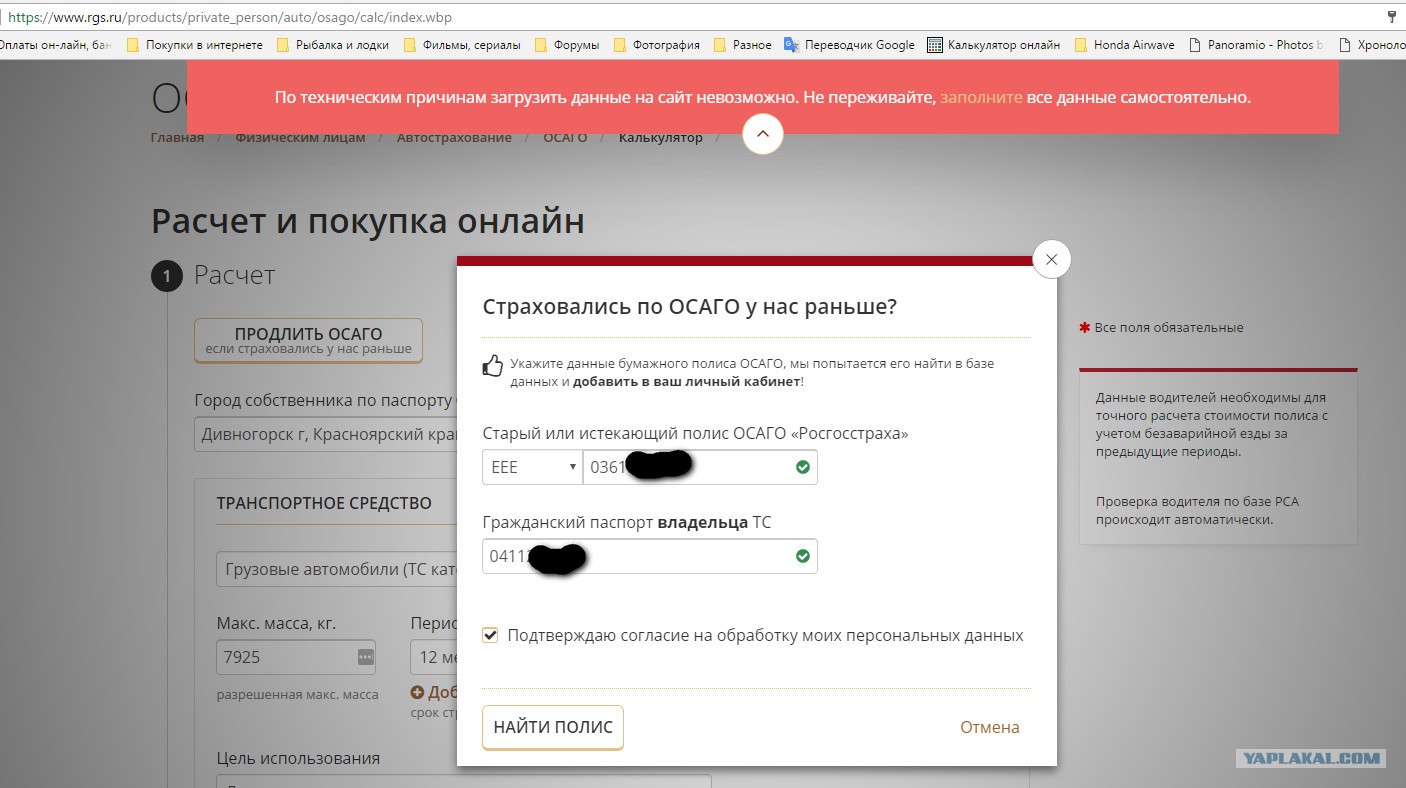Viewport: 1406px width, 788px height.
Task: Click the owner passport number field
Action: 650,556
